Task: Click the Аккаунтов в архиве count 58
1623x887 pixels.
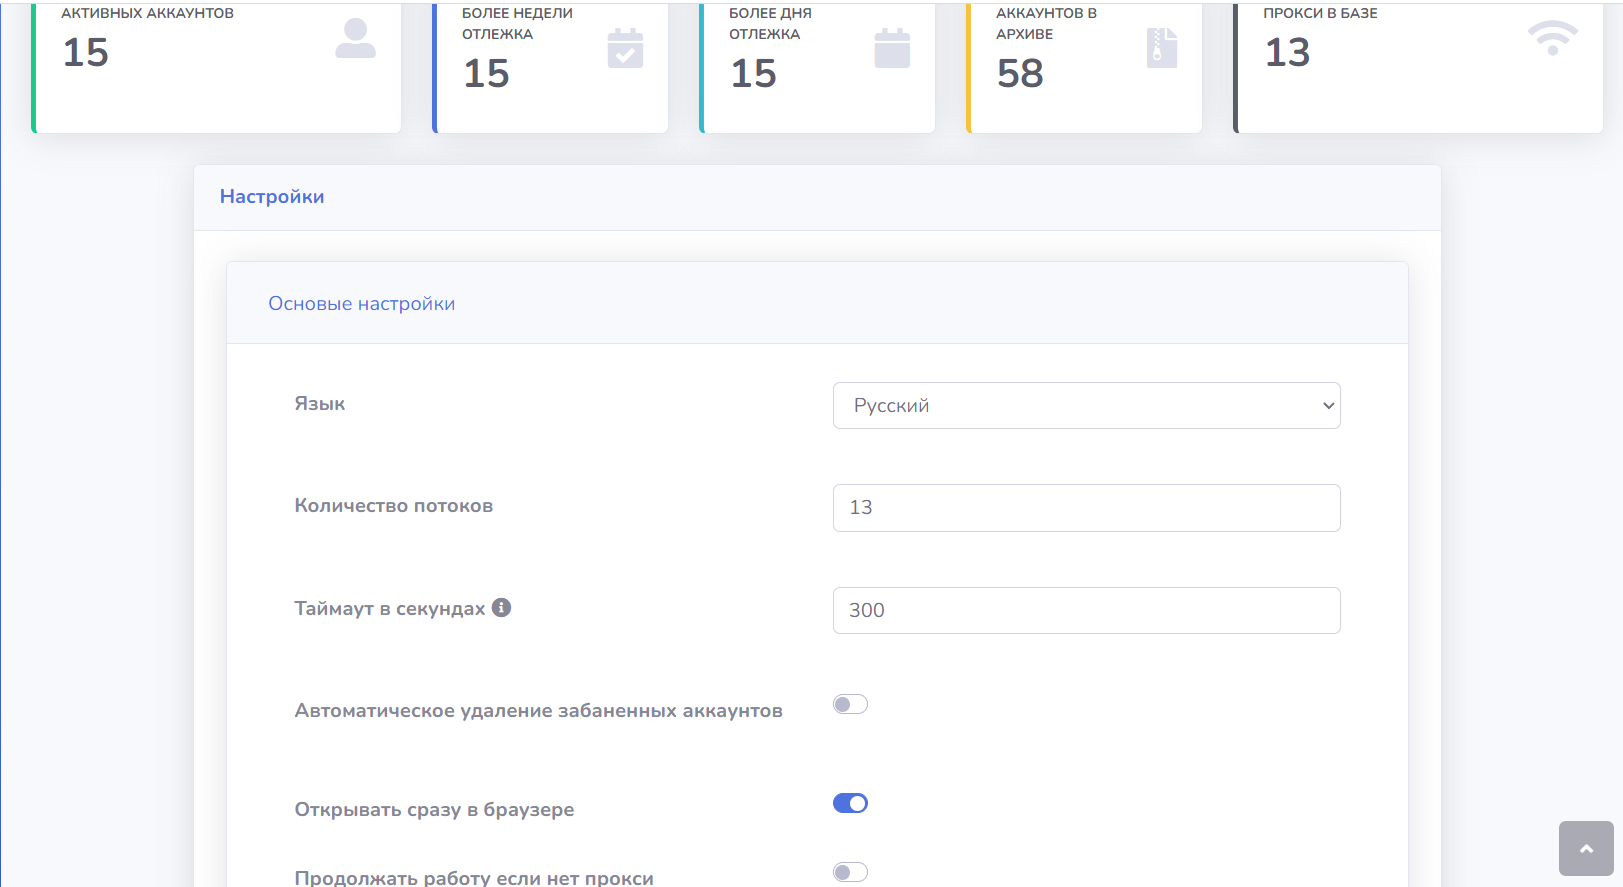Action: 1020,74
